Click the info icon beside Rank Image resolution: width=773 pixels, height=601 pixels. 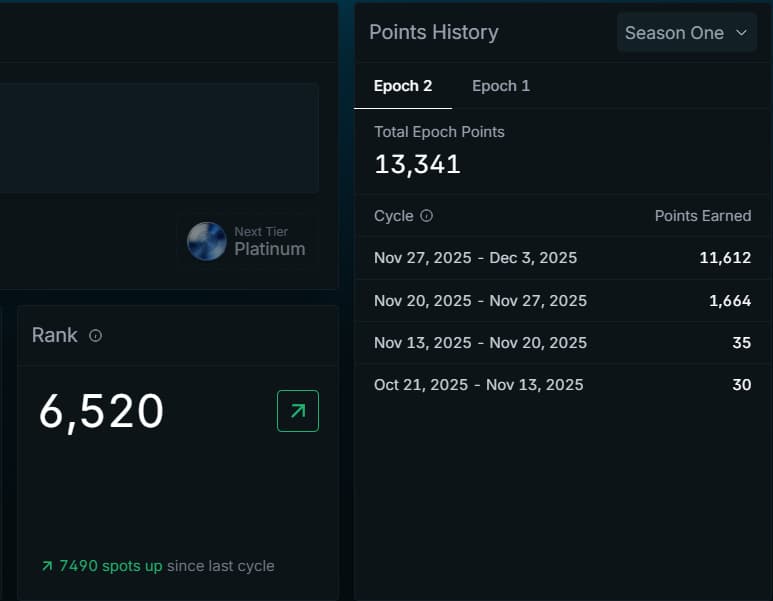coord(96,336)
